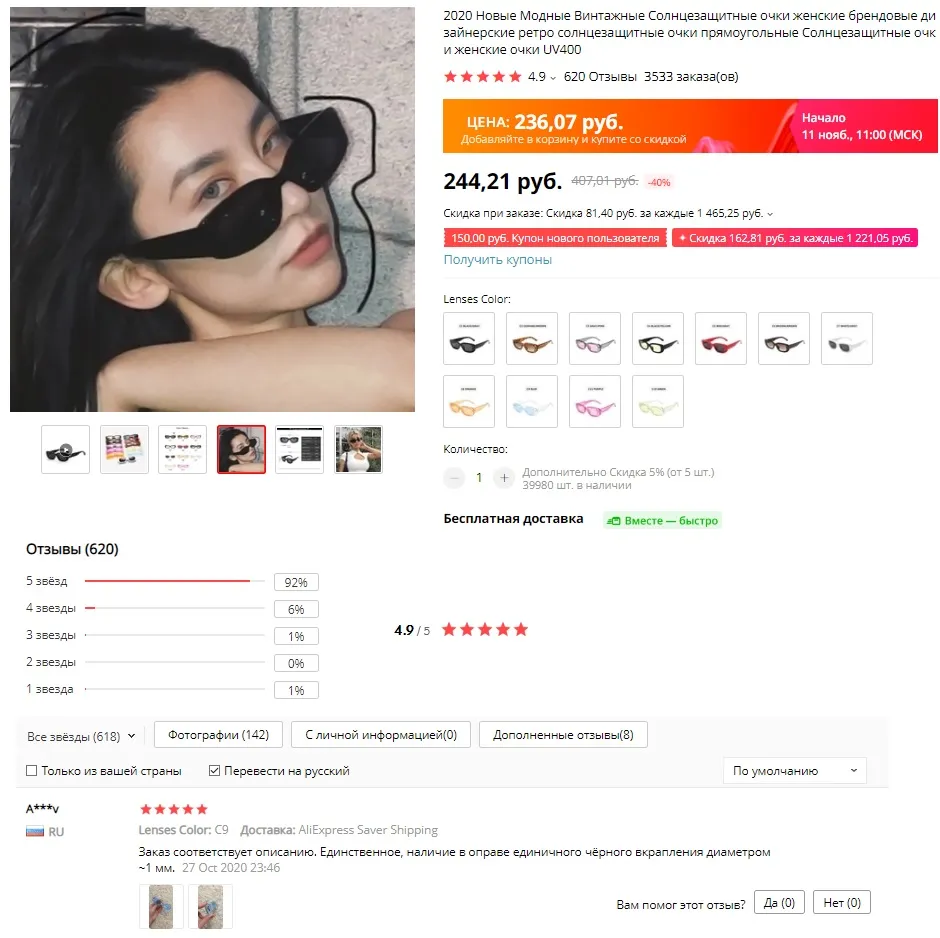
Task: Select the red sunglasses color swatch
Action: (x=721, y=338)
